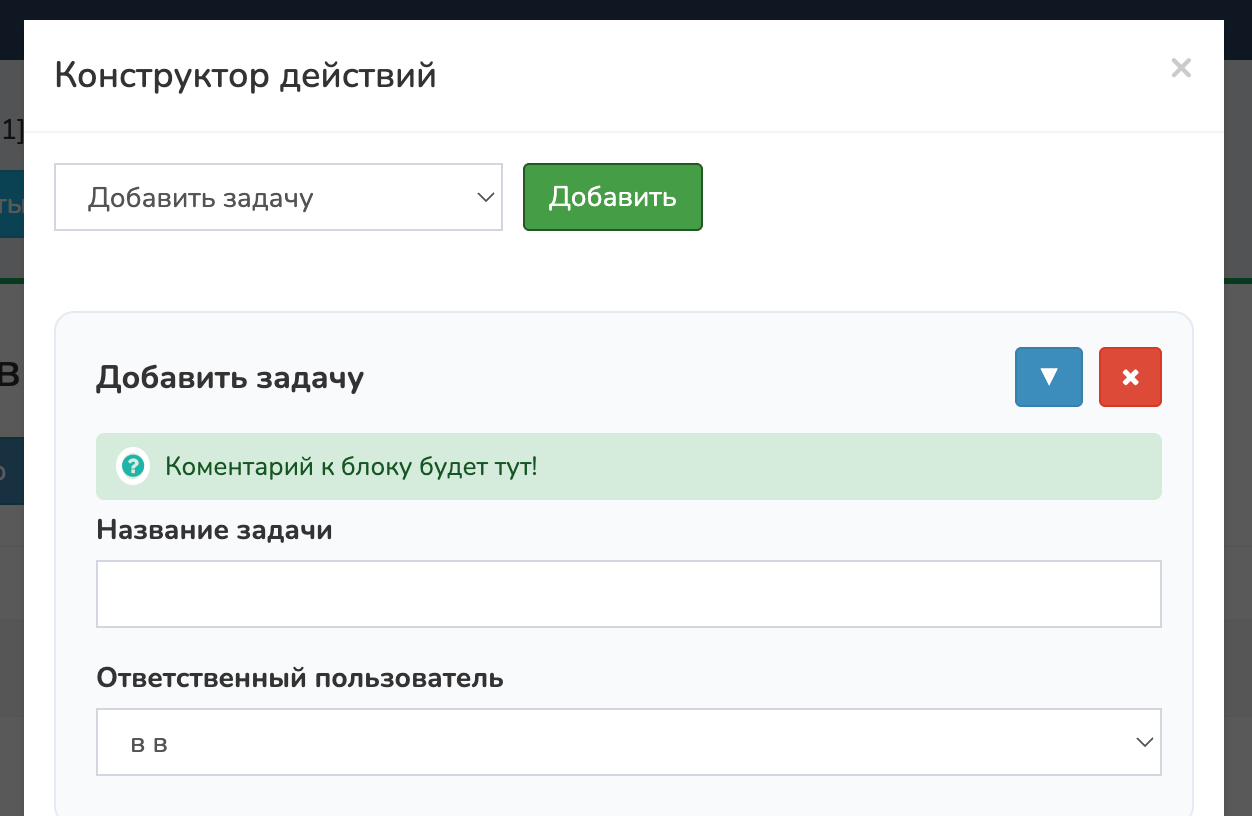Focus the Название задачи text field
Screen dimensions: 1252x816
tap(628, 594)
